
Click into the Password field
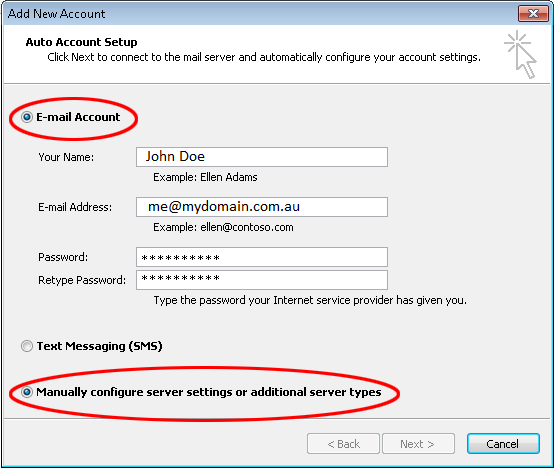(262, 257)
